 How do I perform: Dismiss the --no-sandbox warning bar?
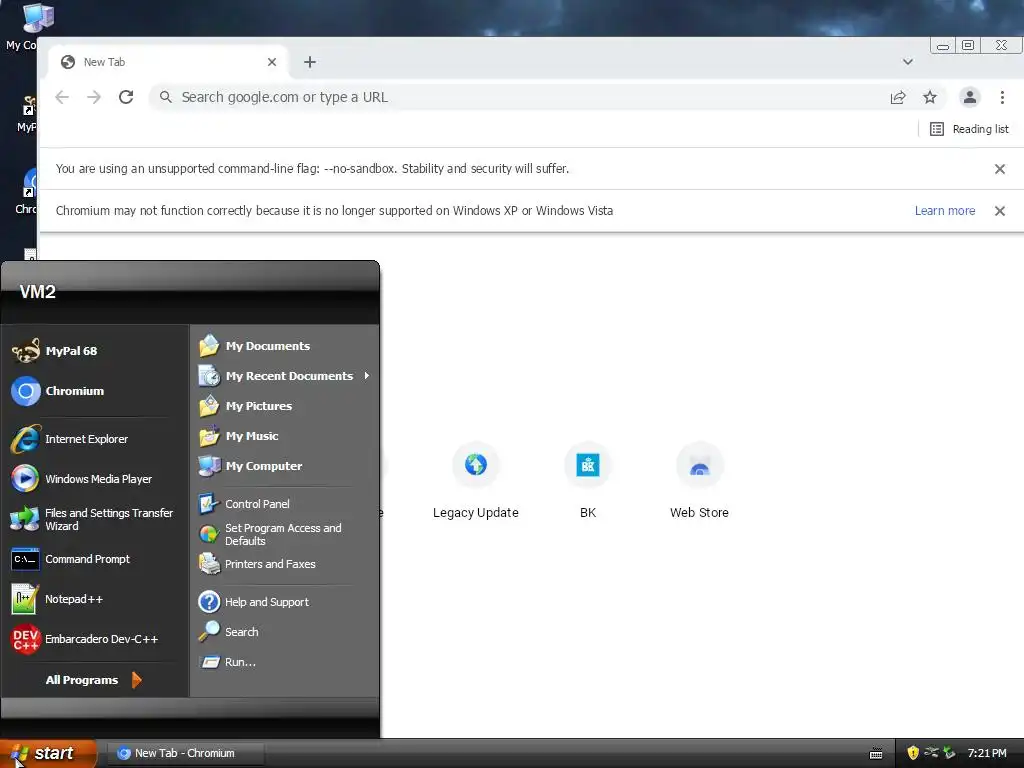999,169
